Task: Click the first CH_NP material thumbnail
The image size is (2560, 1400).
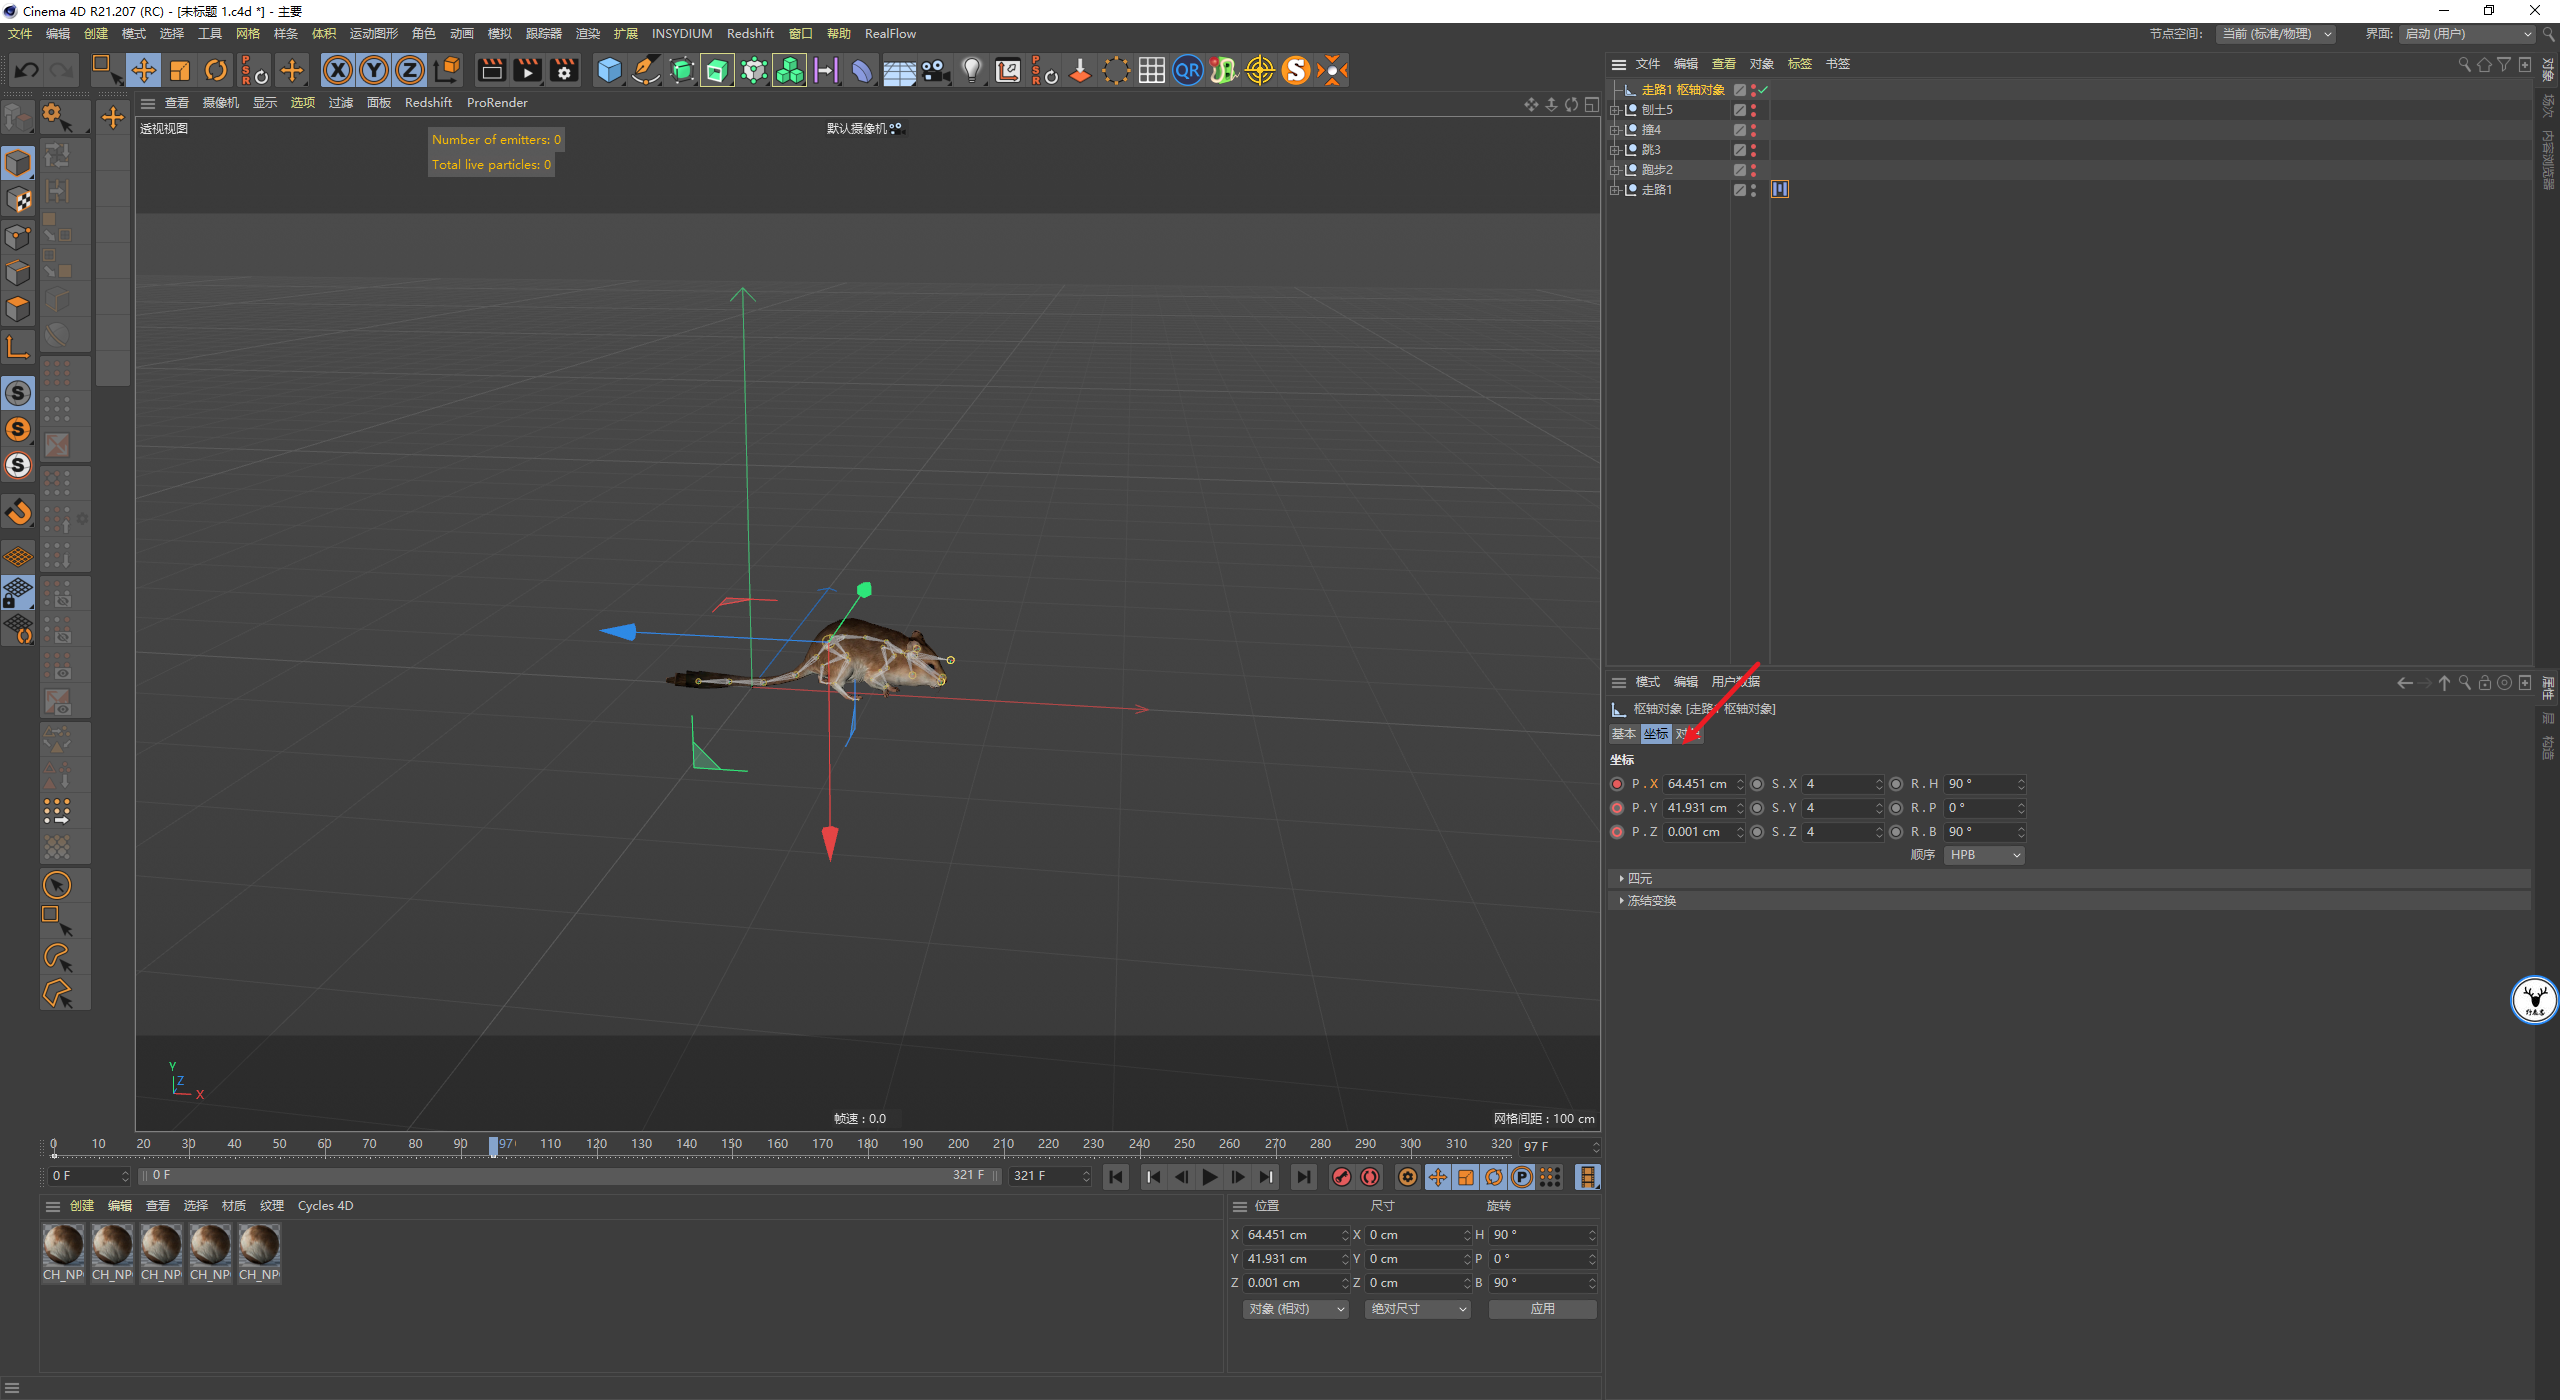Action: click(63, 1246)
